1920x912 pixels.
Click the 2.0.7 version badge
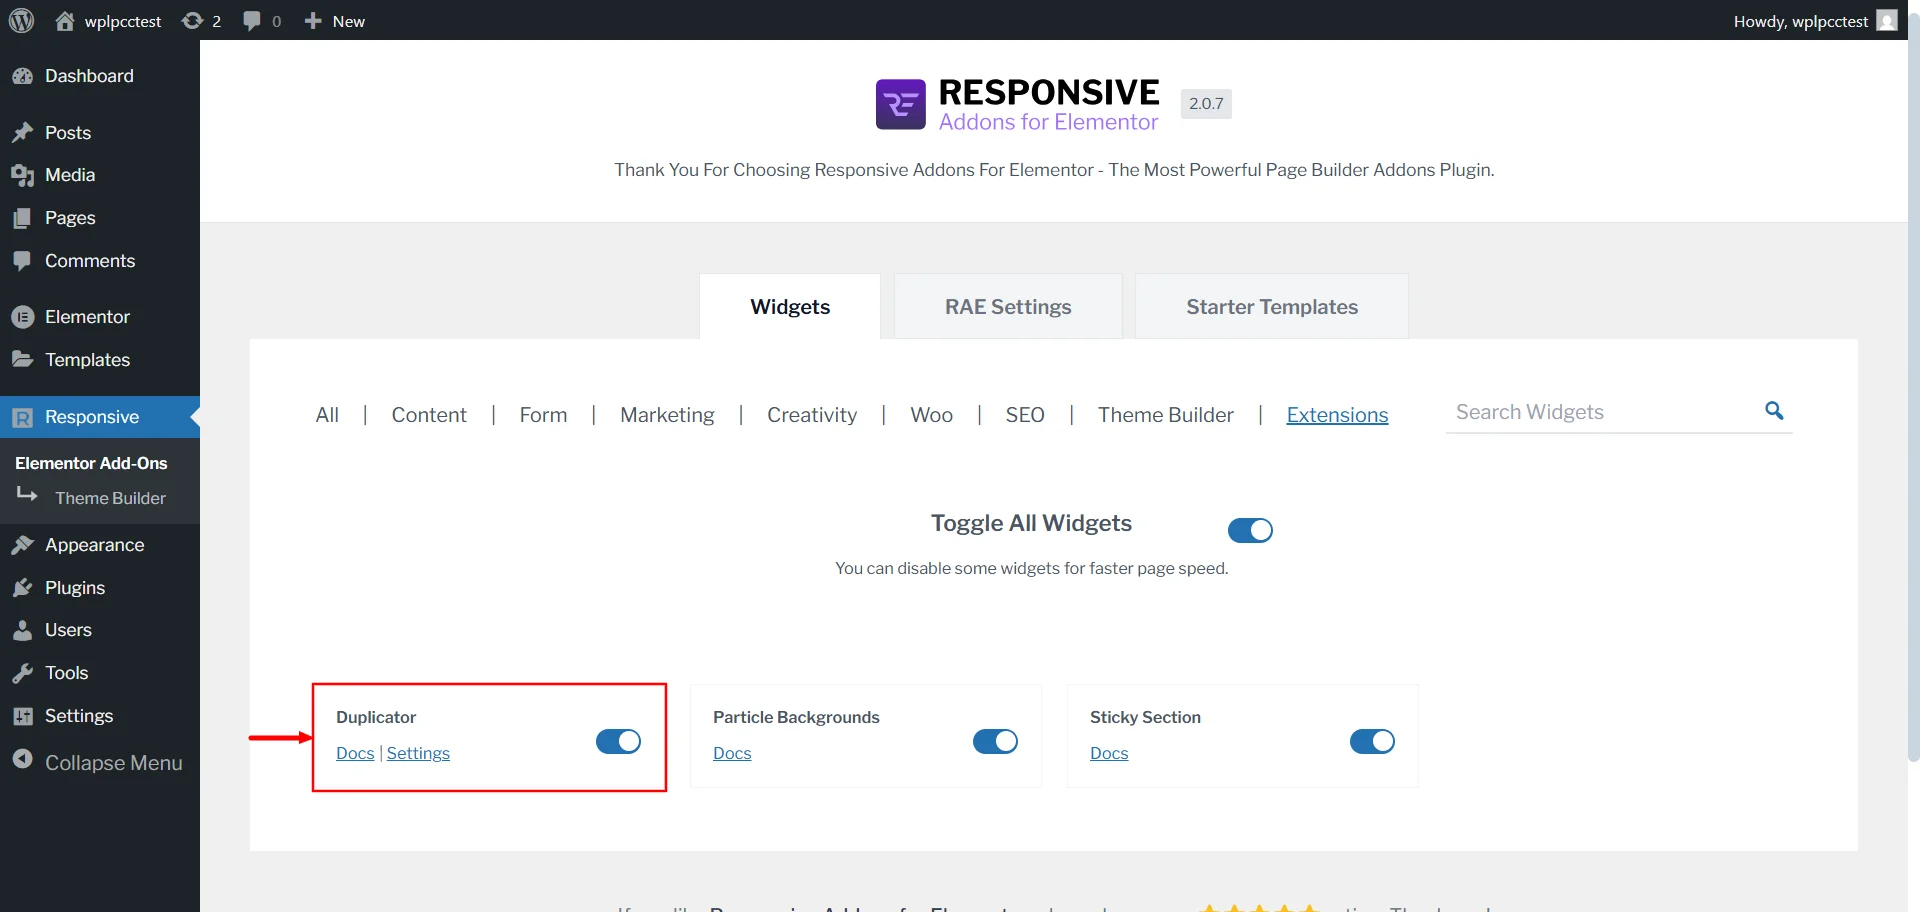(1206, 104)
